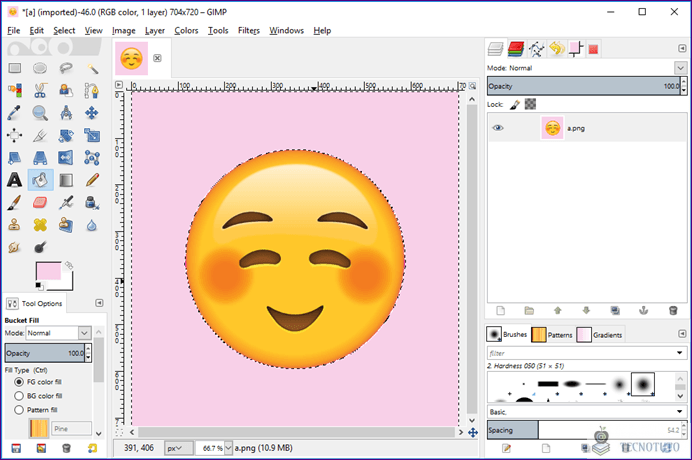Select the Airbrush tool
Screen dimensions: 692x460
pyautogui.click(x=66, y=203)
